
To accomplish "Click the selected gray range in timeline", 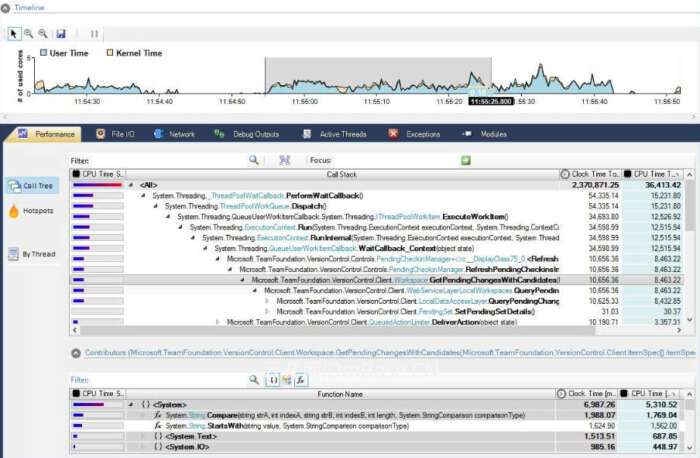I will pyautogui.click(x=378, y=75).
